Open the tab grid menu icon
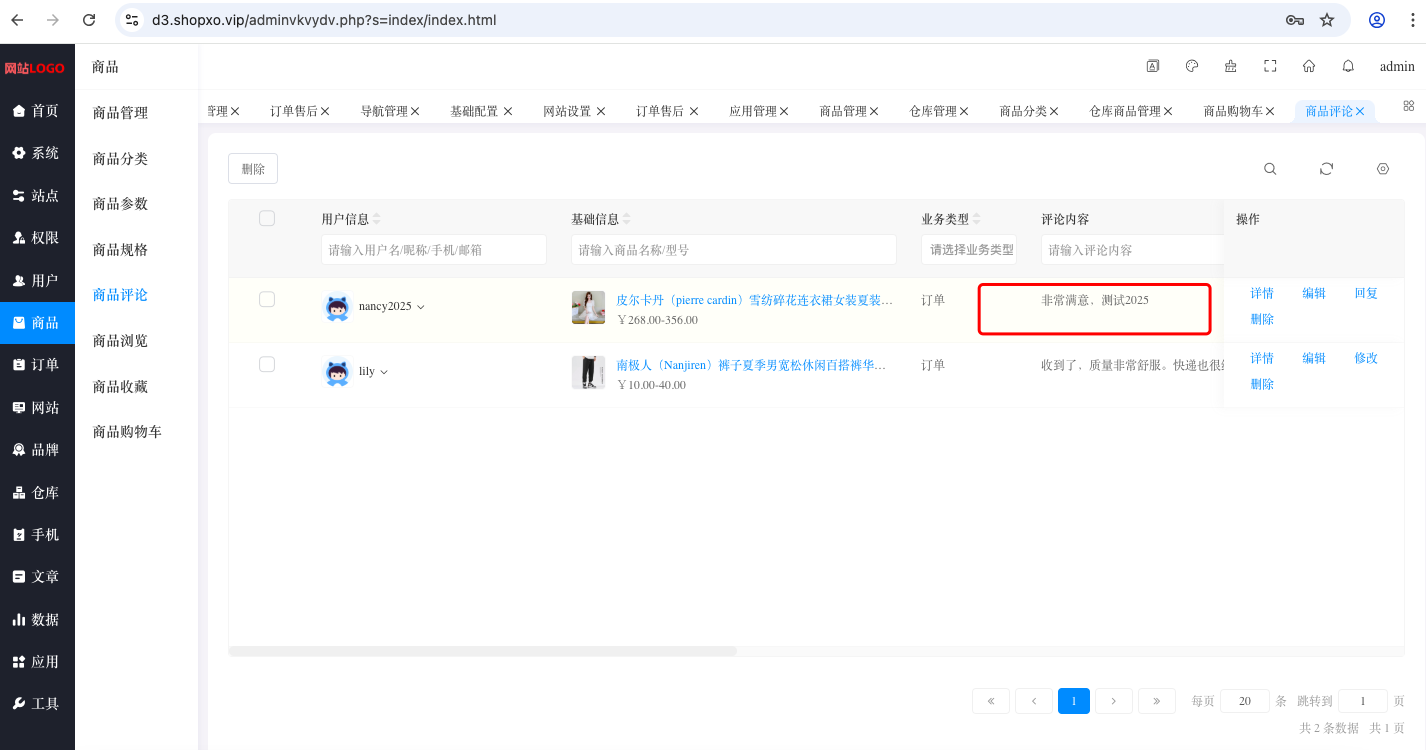1426x750 pixels. [x=1409, y=105]
